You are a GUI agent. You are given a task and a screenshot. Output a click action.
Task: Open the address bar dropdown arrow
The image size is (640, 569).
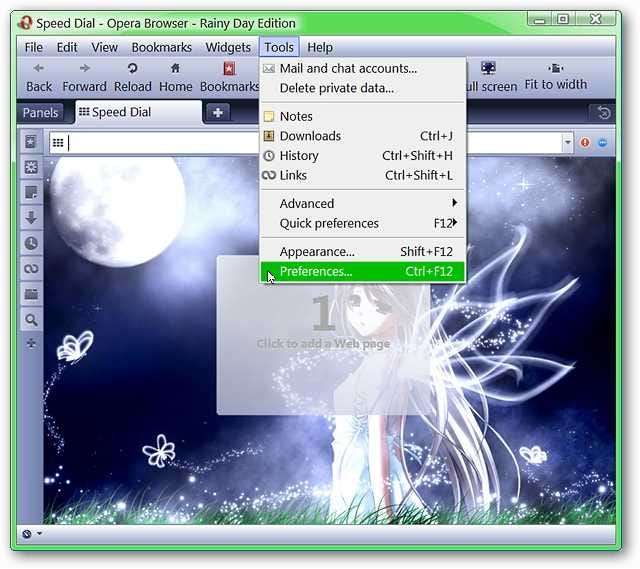[x=567, y=142]
